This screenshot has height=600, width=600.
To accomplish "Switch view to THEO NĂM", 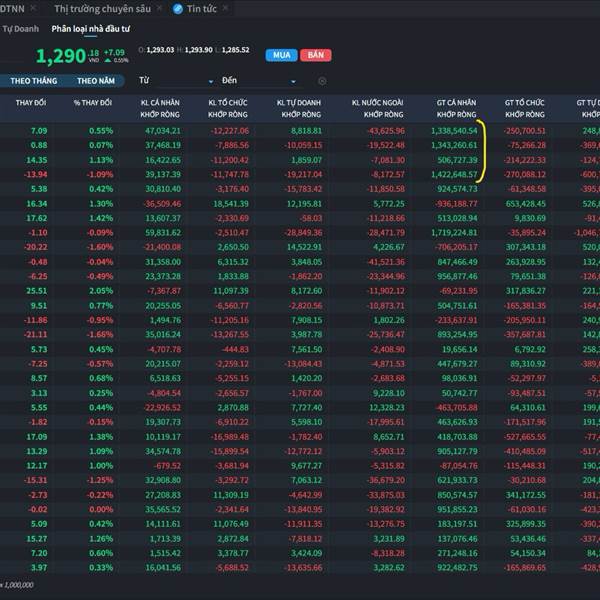I will click(96, 81).
